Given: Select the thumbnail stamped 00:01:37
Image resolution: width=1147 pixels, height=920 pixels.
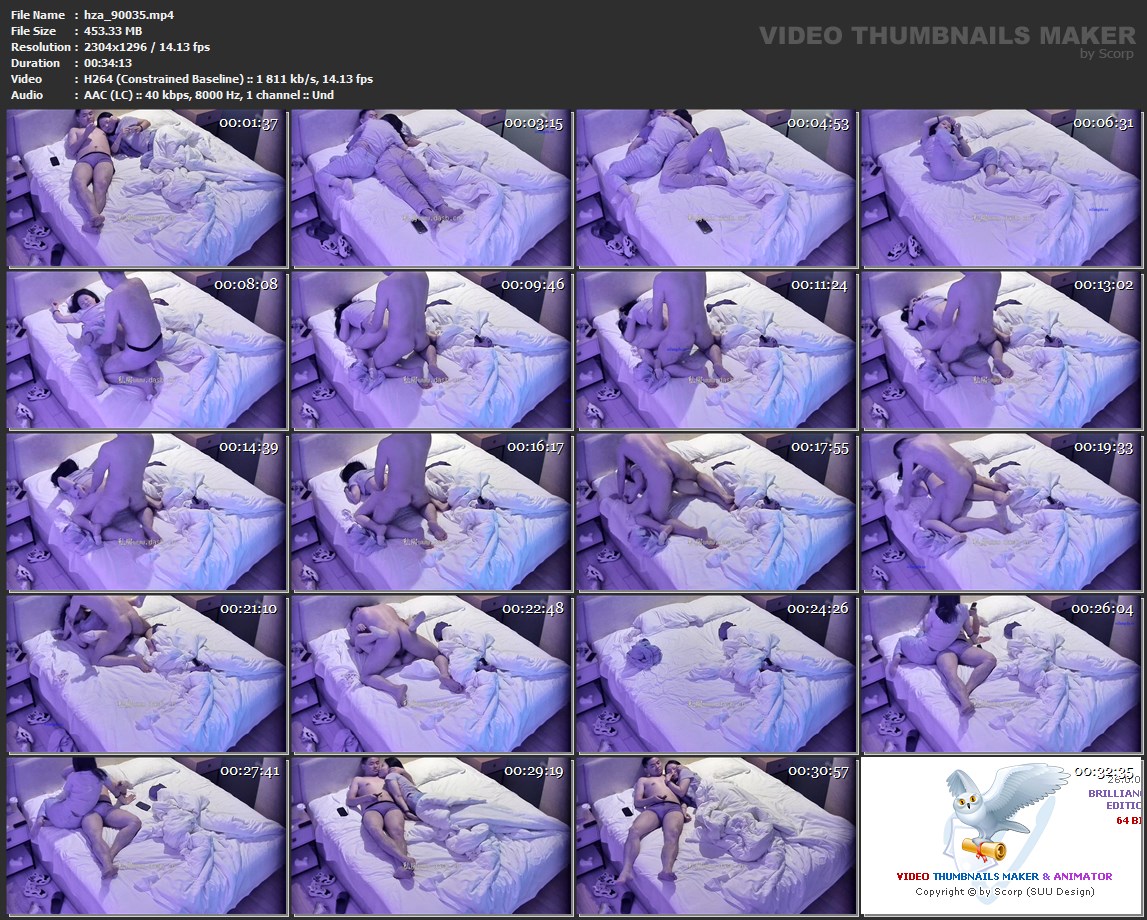Looking at the screenshot, I should (147, 188).
